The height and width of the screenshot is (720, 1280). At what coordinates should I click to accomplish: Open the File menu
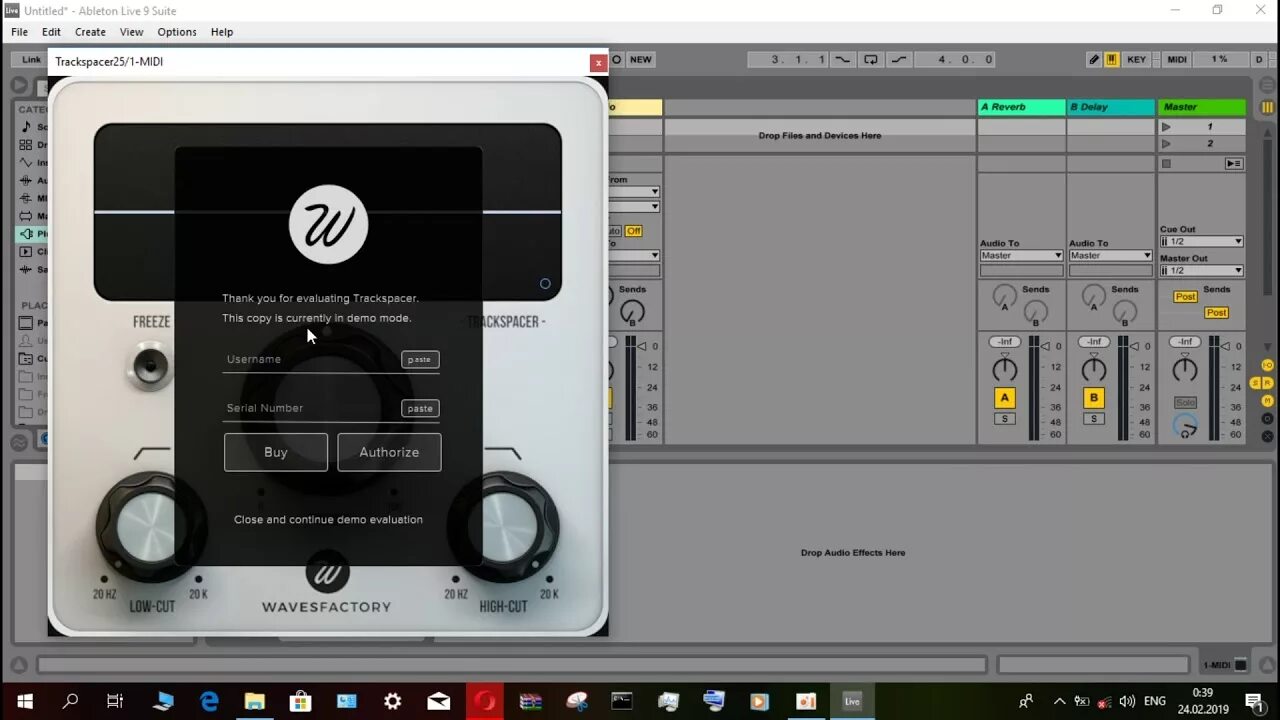tap(19, 32)
